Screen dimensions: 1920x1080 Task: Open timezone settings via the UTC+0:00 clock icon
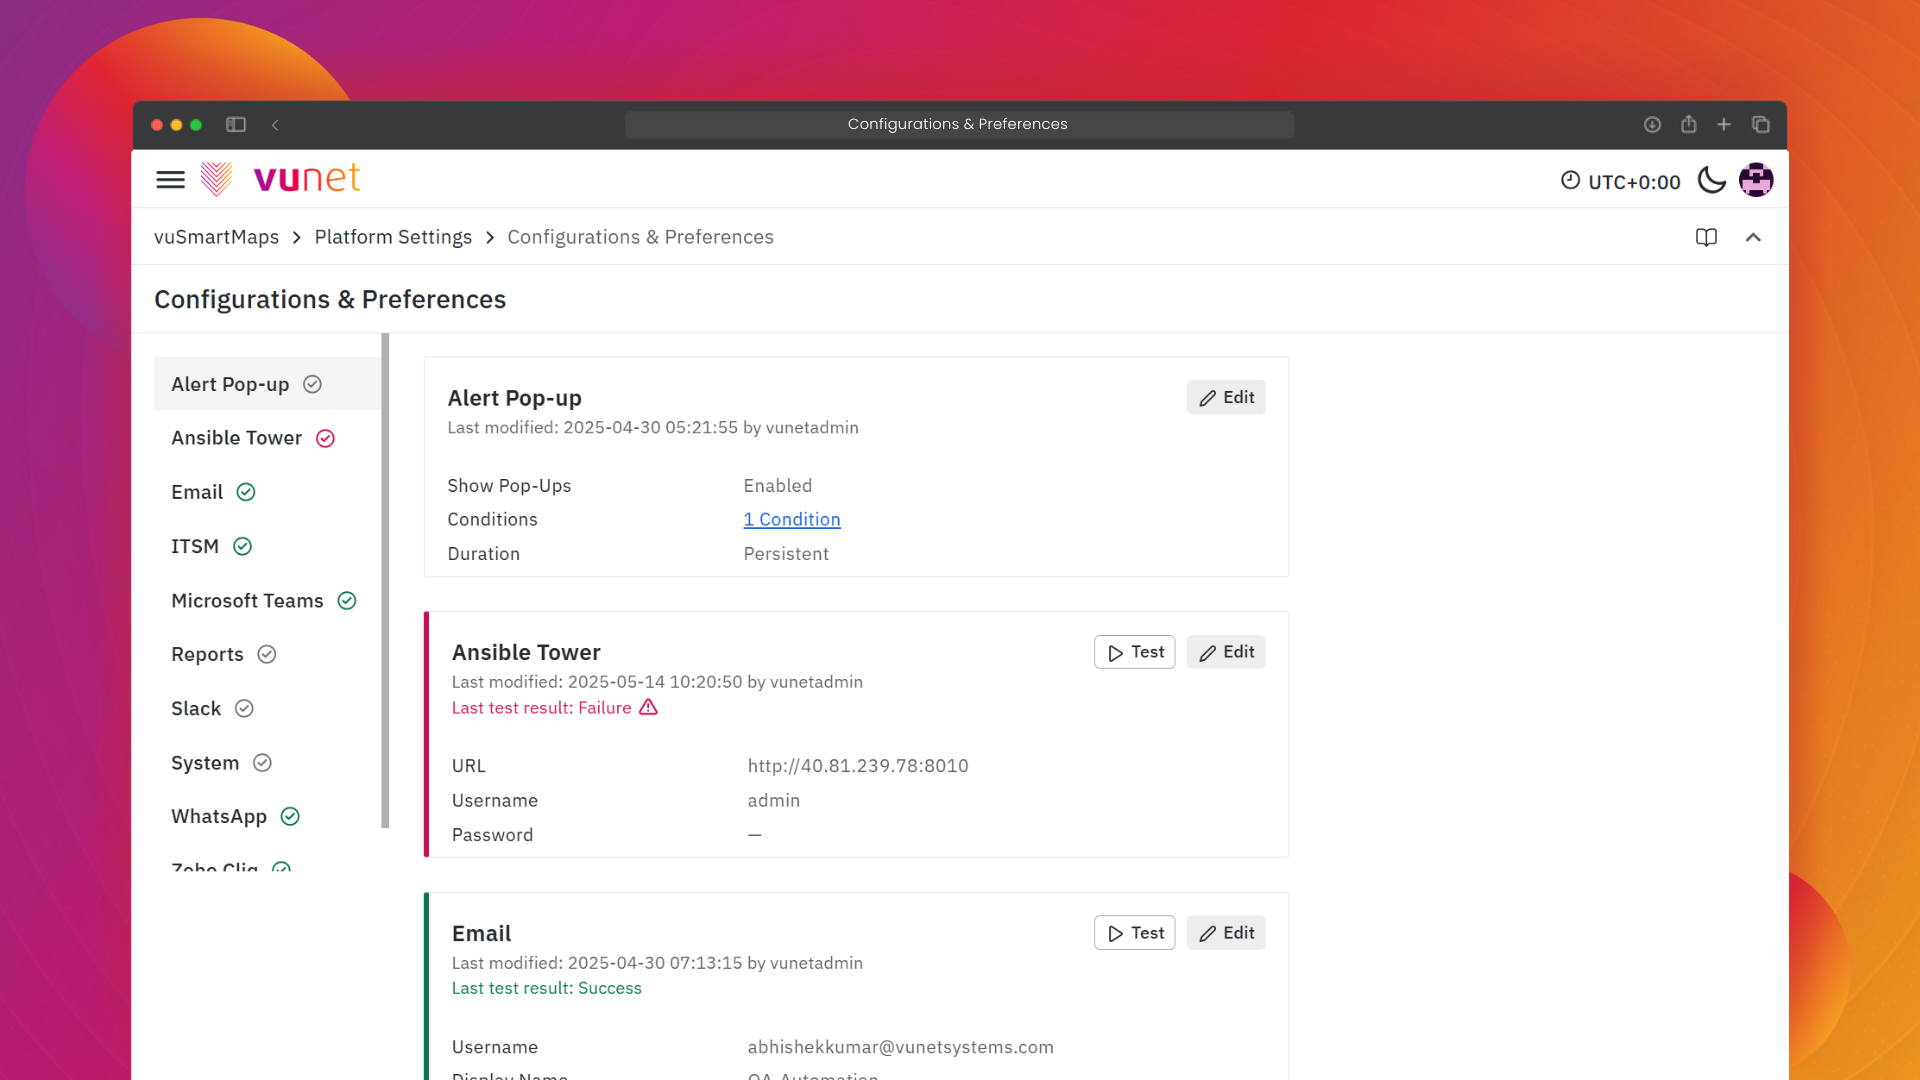(x=1570, y=181)
